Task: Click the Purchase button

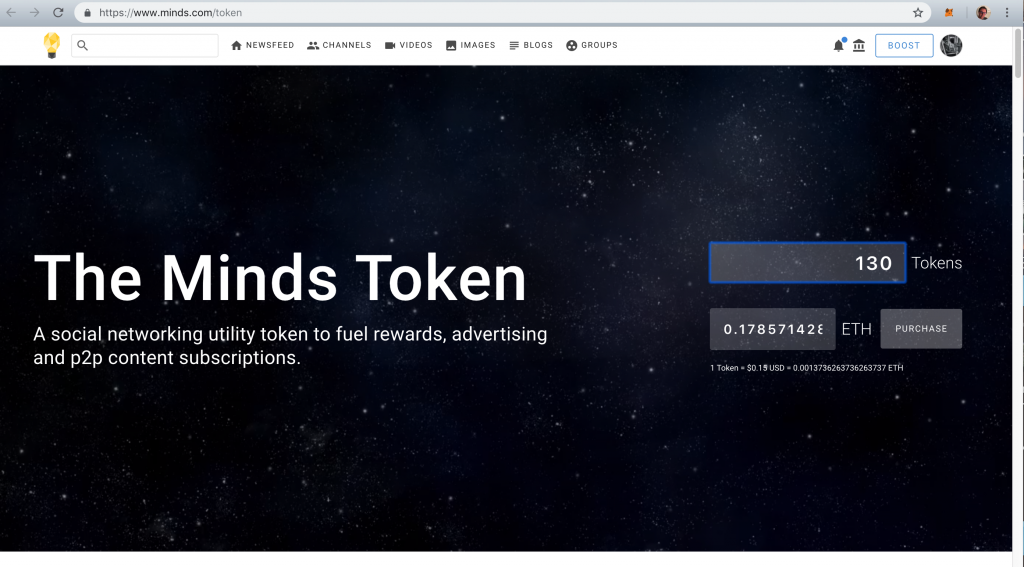Action: click(921, 329)
